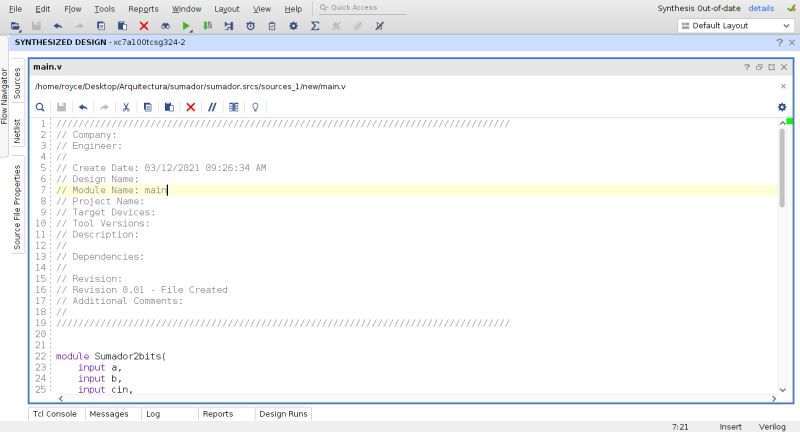This screenshot has height=432, width=800.
Task: Open Find binoculars icon
Action: (x=165, y=26)
